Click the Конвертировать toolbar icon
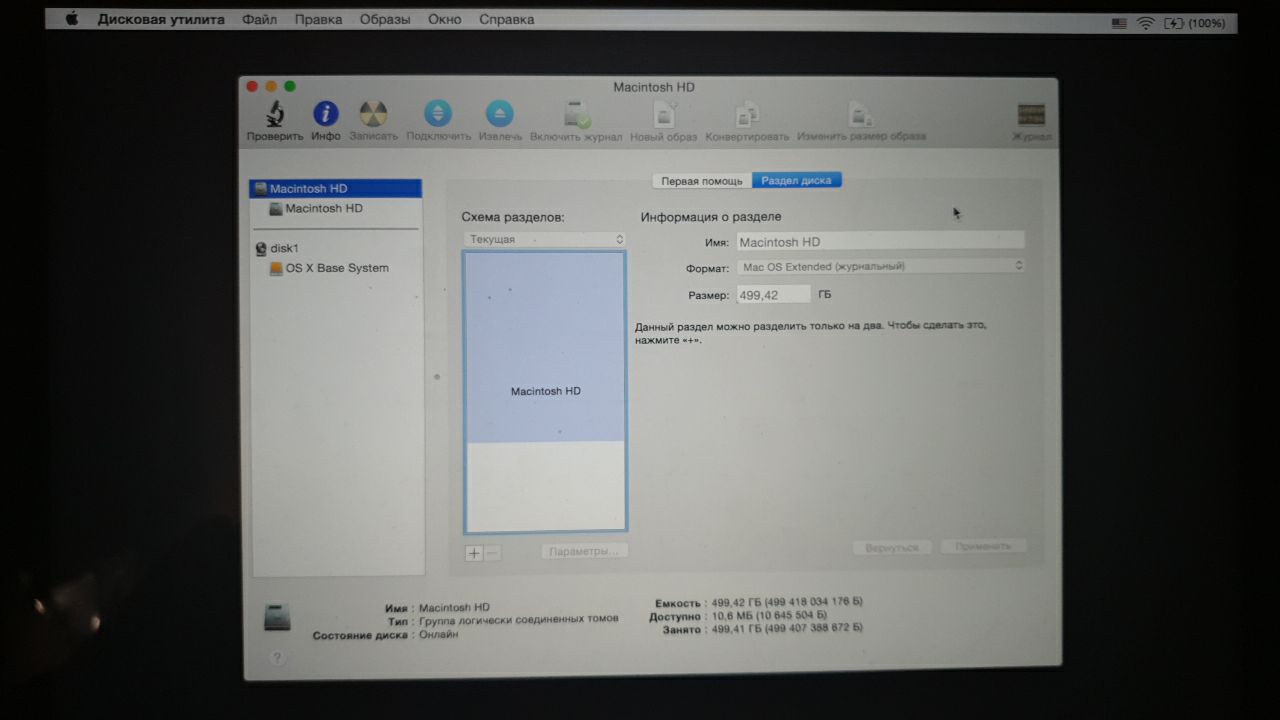Image resolution: width=1280 pixels, height=720 pixels. click(747, 114)
